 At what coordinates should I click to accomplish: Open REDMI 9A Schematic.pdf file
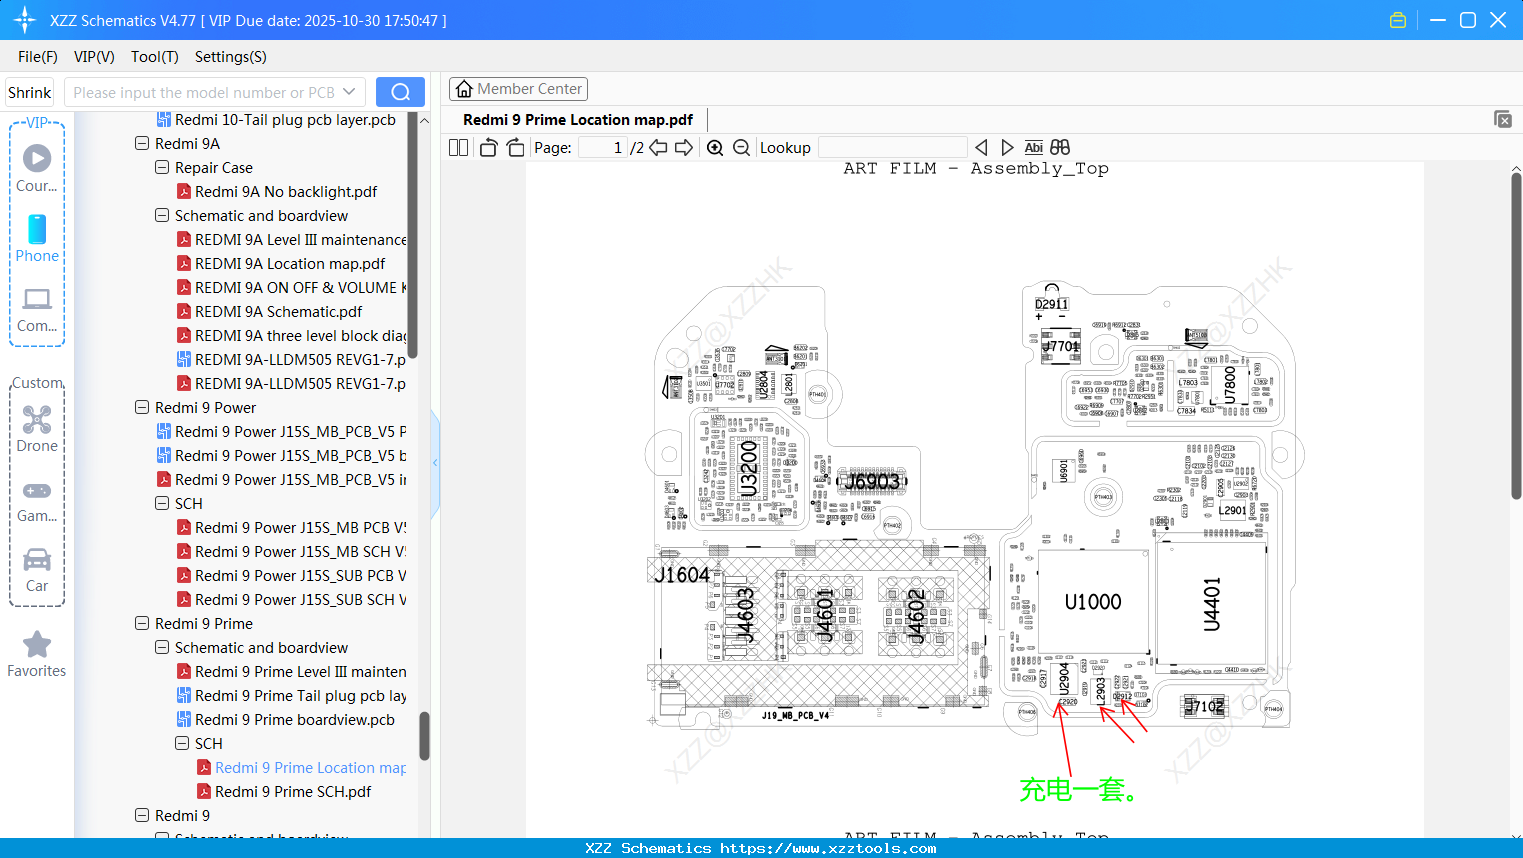278,311
